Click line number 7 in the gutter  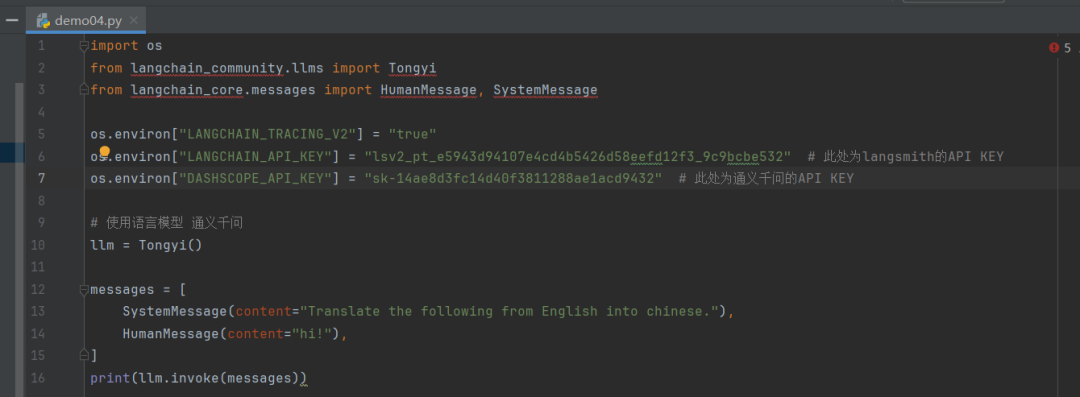(x=41, y=179)
